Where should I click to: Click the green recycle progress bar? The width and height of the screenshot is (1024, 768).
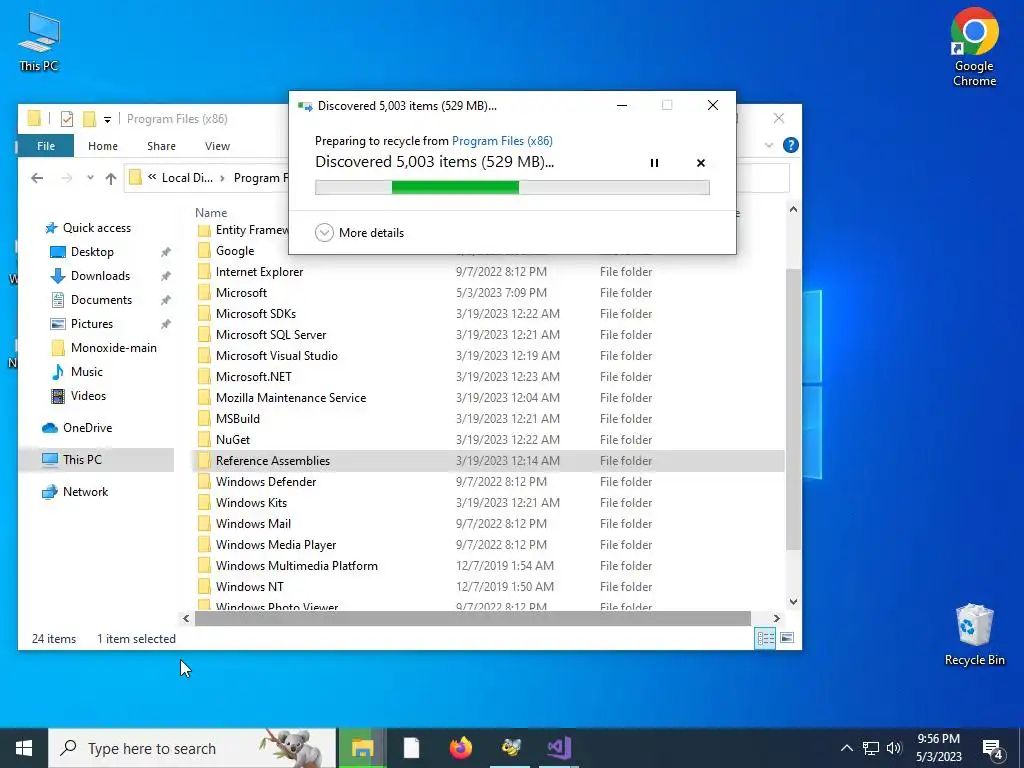[x=512, y=187]
